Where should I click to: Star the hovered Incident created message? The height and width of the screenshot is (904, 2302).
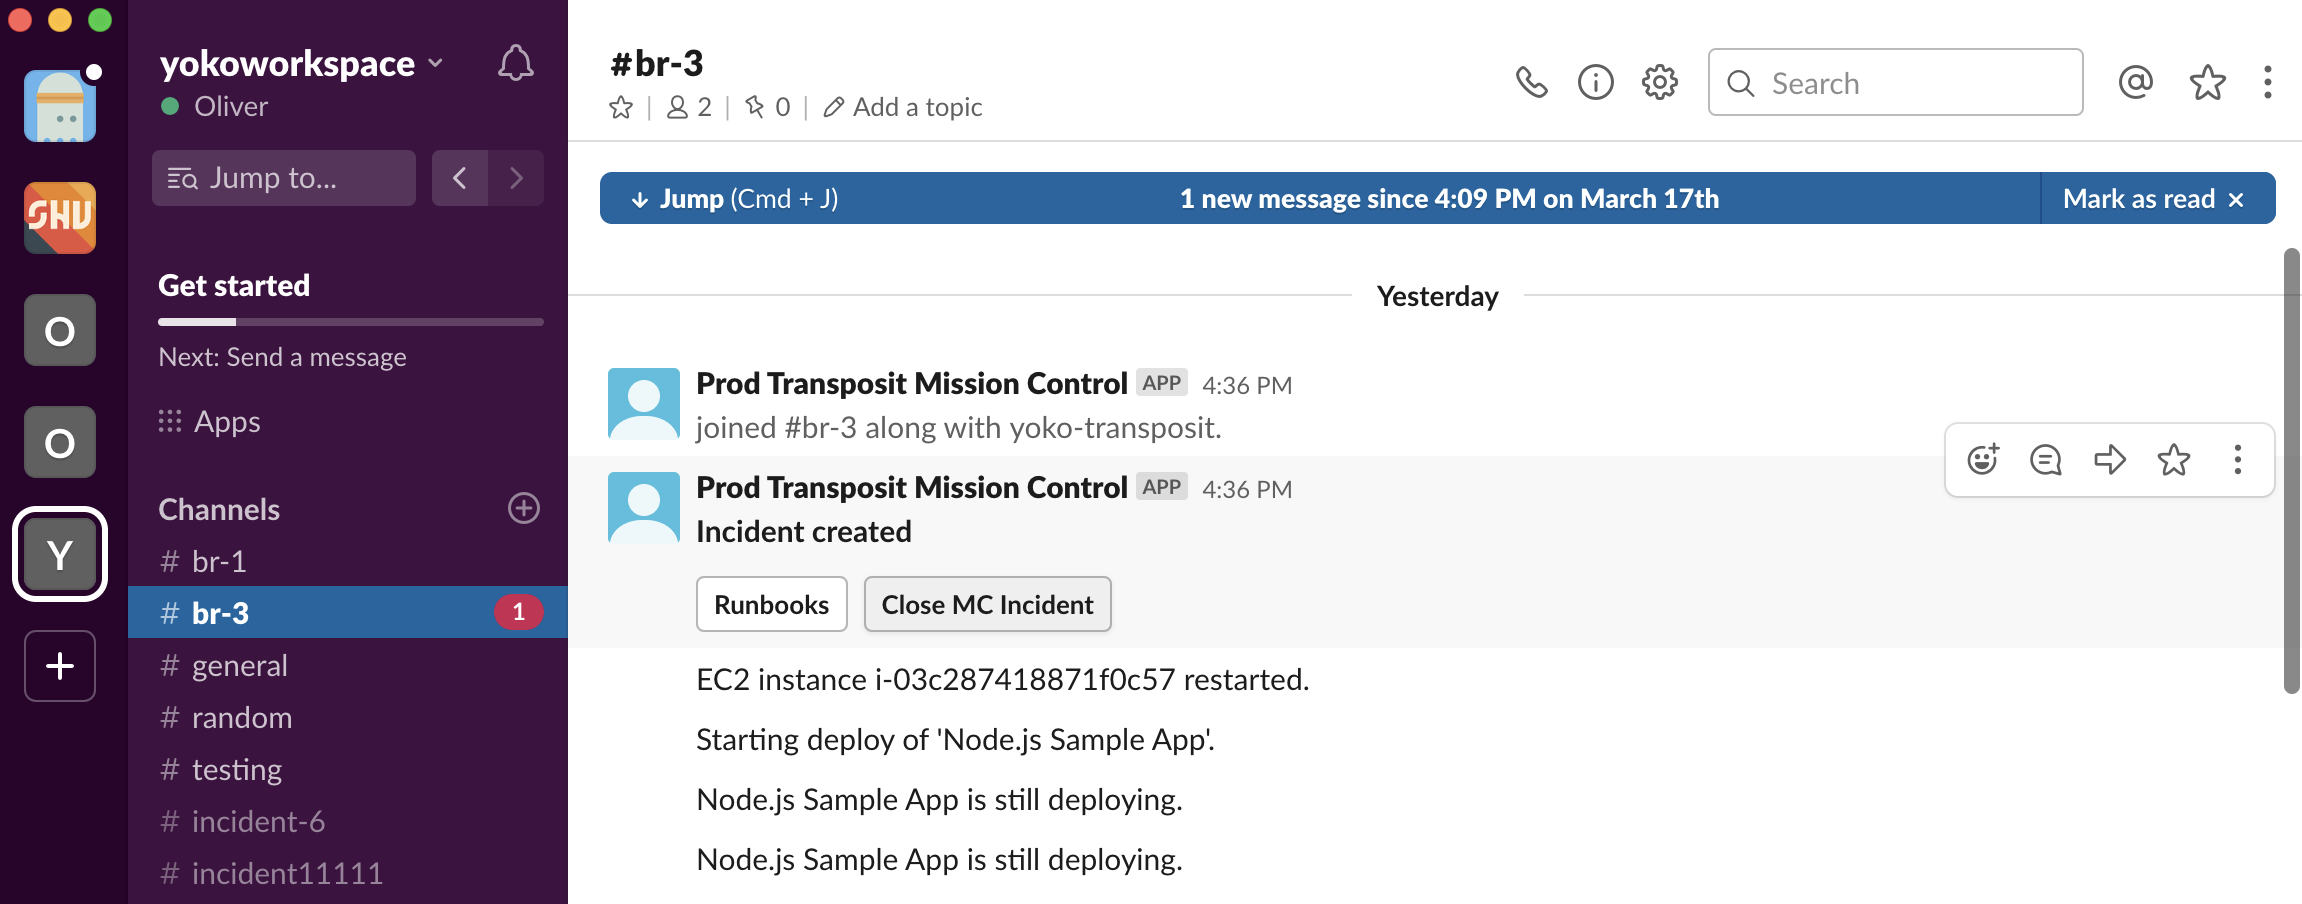click(2174, 460)
